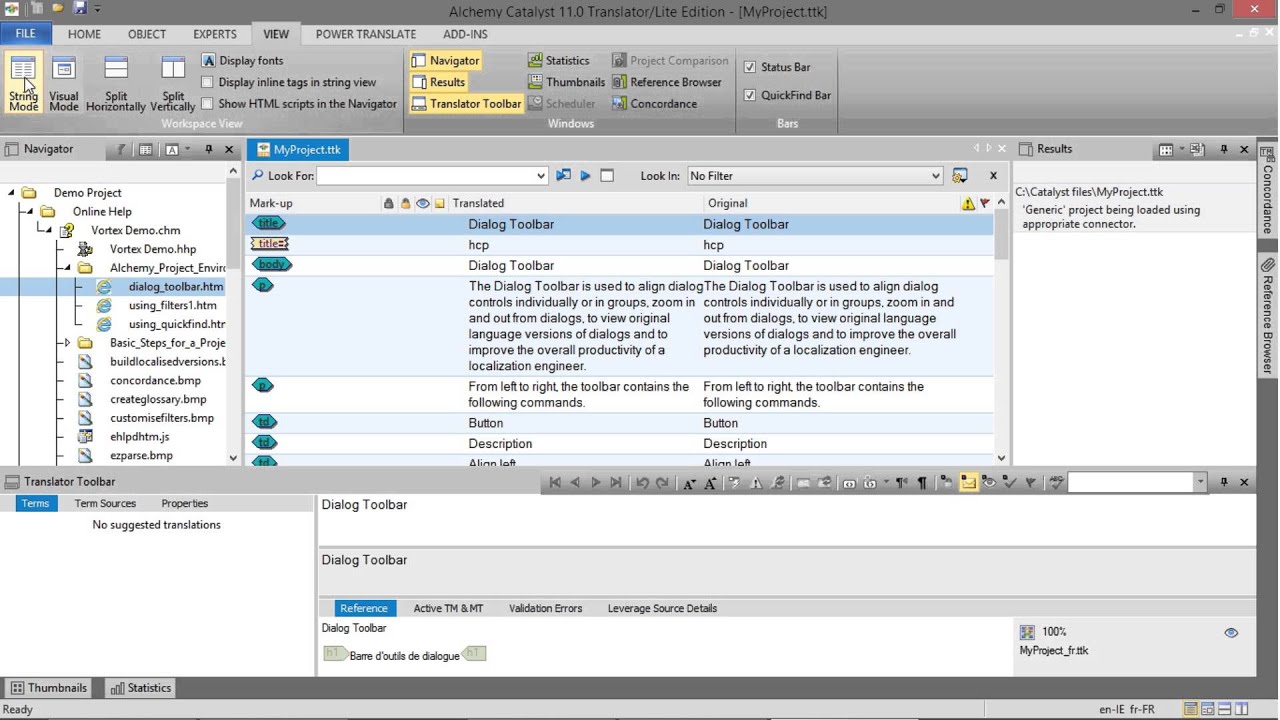The width and height of the screenshot is (1280, 720).
Task: Open the POWER TRANSLATE ribbon tab
Action: pos(366,34)
